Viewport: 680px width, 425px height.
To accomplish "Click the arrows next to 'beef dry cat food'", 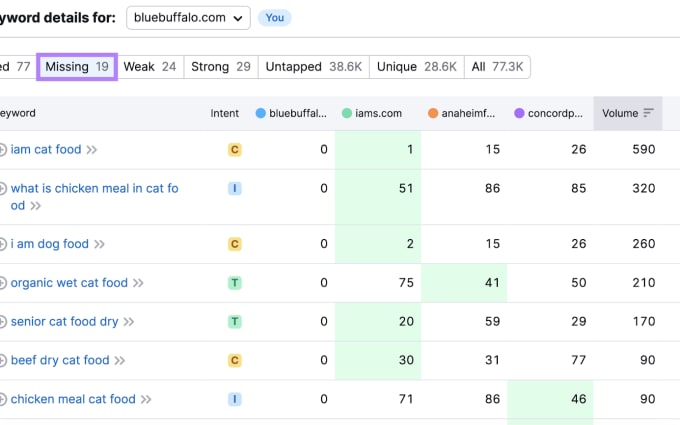I will 119,360.
